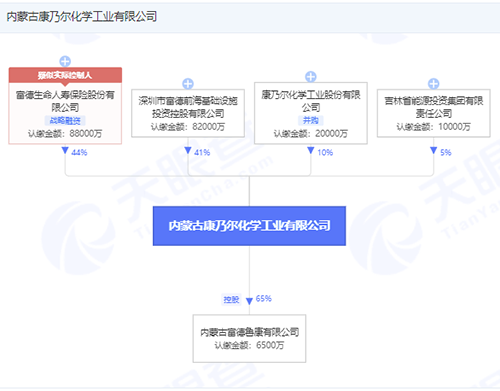Expand the plus icon above 康乃尔化学工业股份有限公司
Image resolution: width=500 pixels, height=391 pixels.
pos(311,77)
